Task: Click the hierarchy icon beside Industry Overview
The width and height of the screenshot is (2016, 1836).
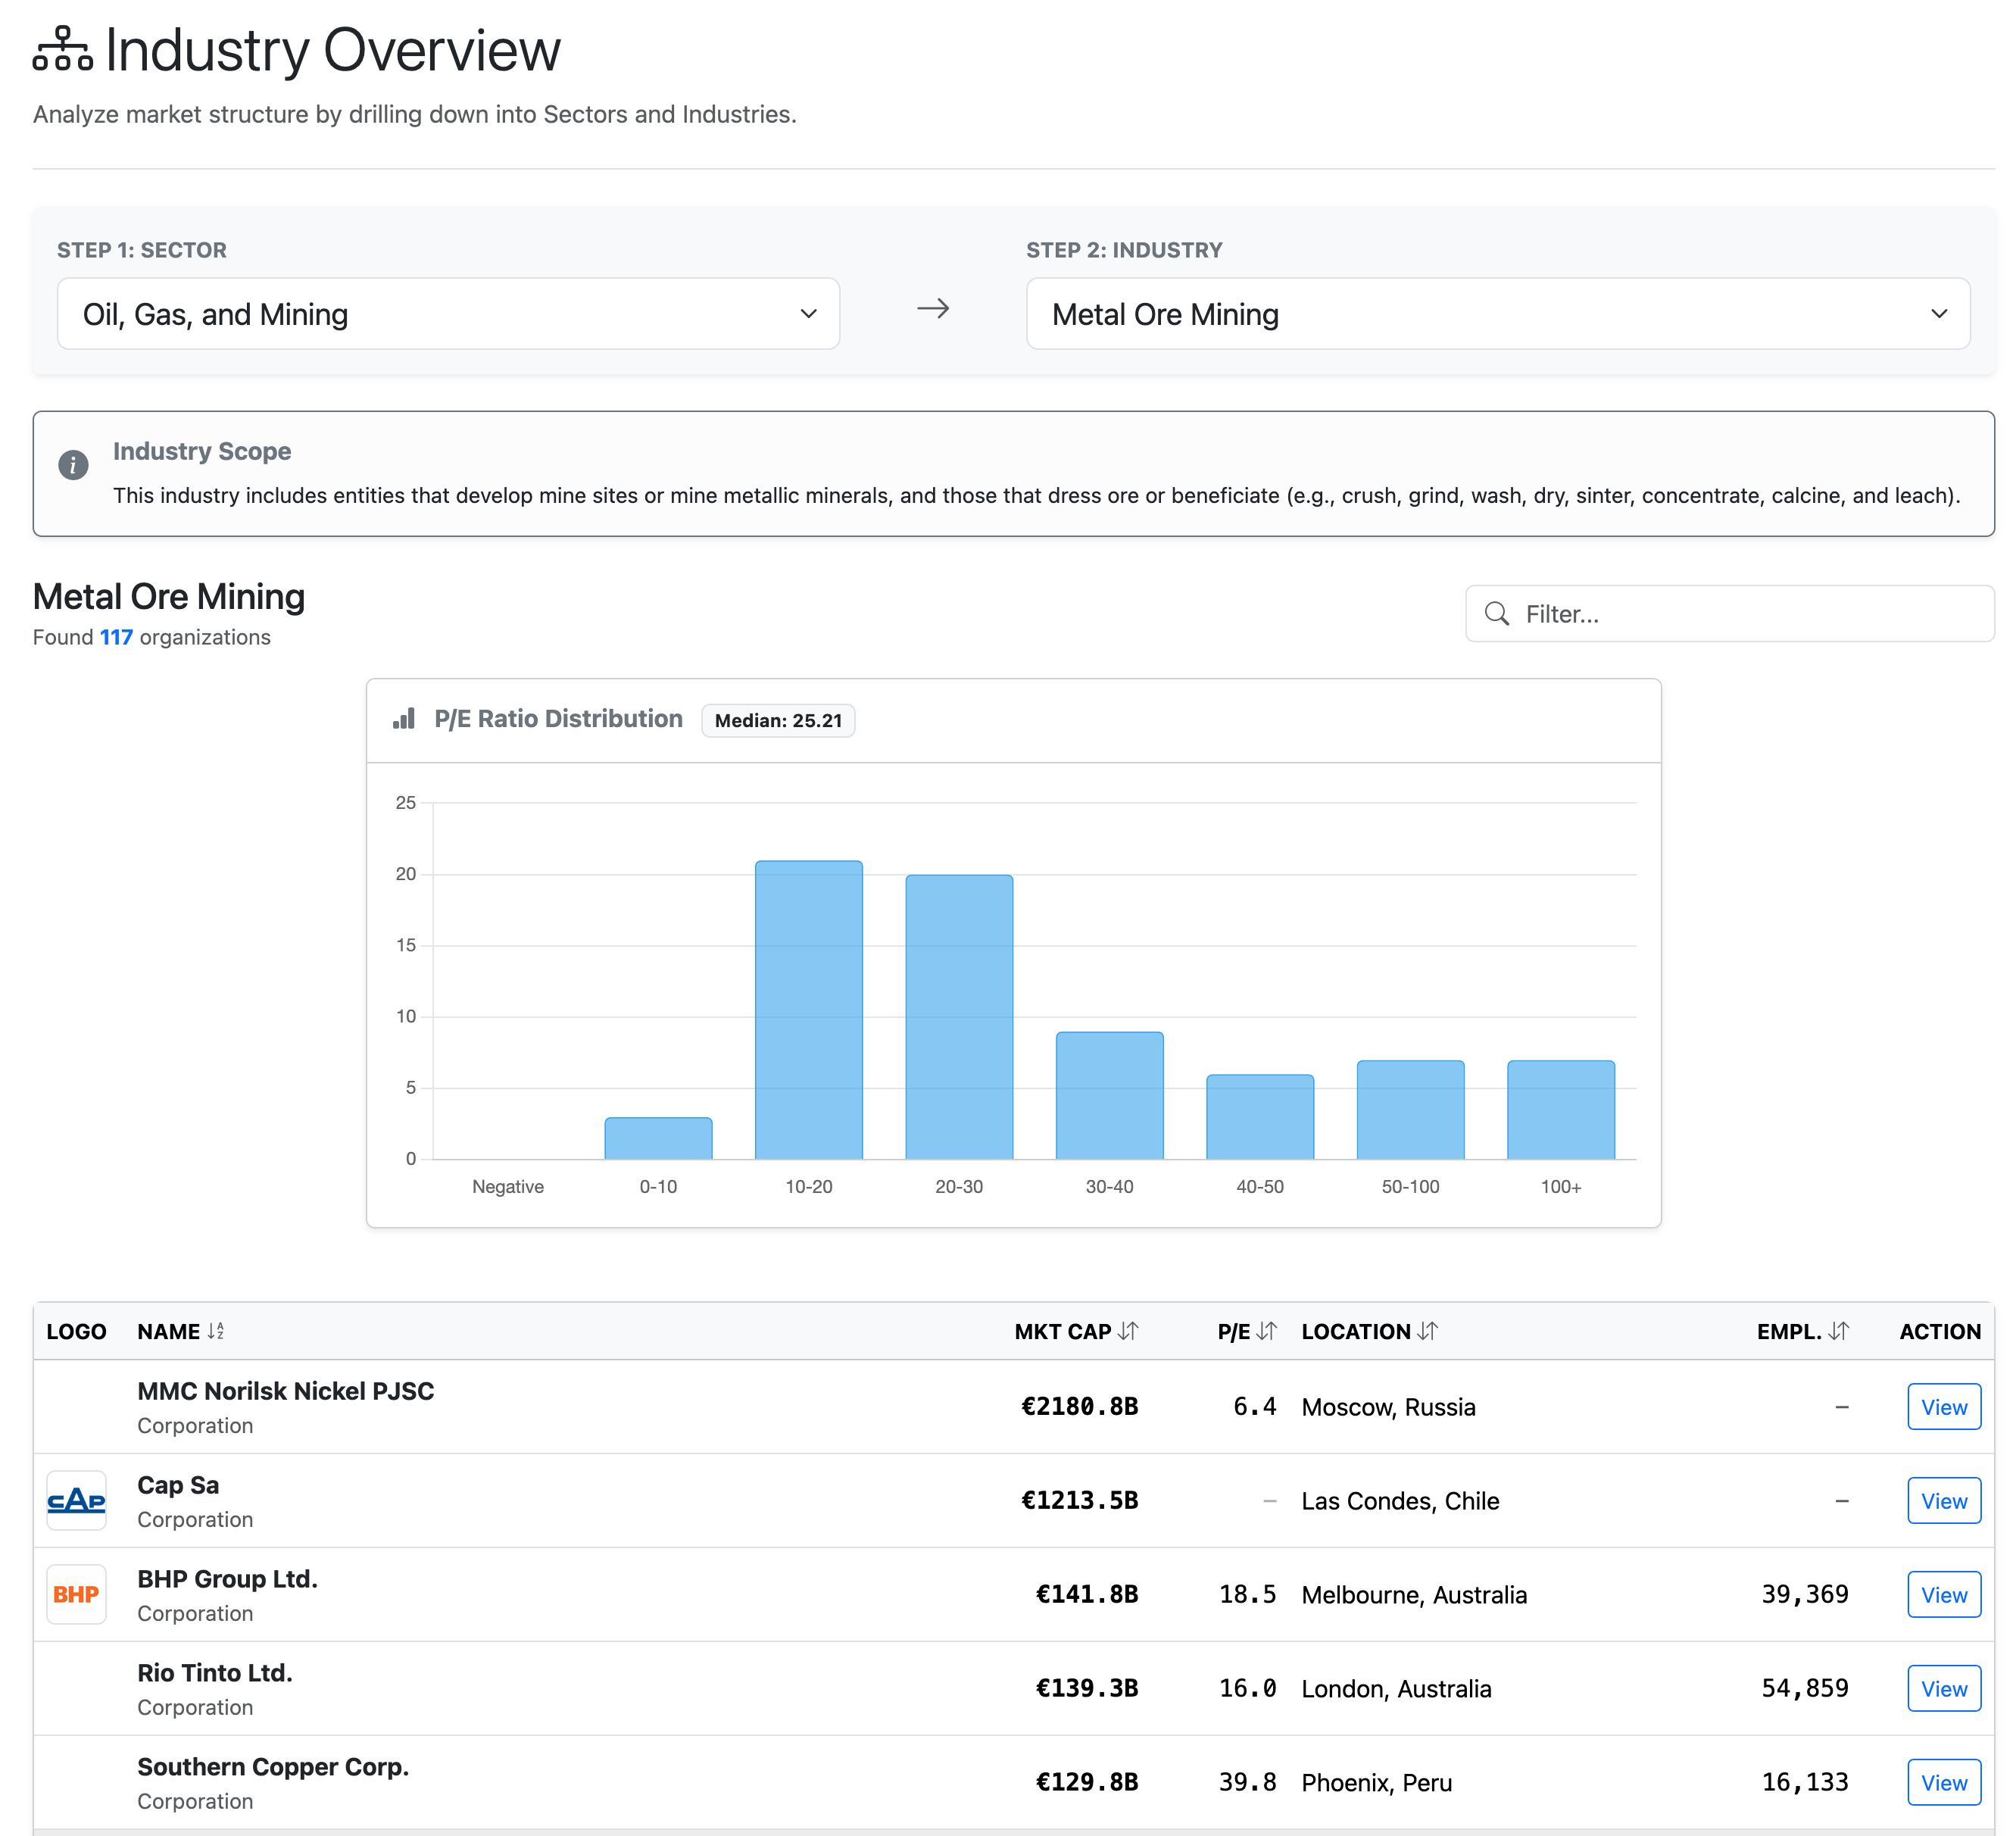Action: click(x=62, y=48)
